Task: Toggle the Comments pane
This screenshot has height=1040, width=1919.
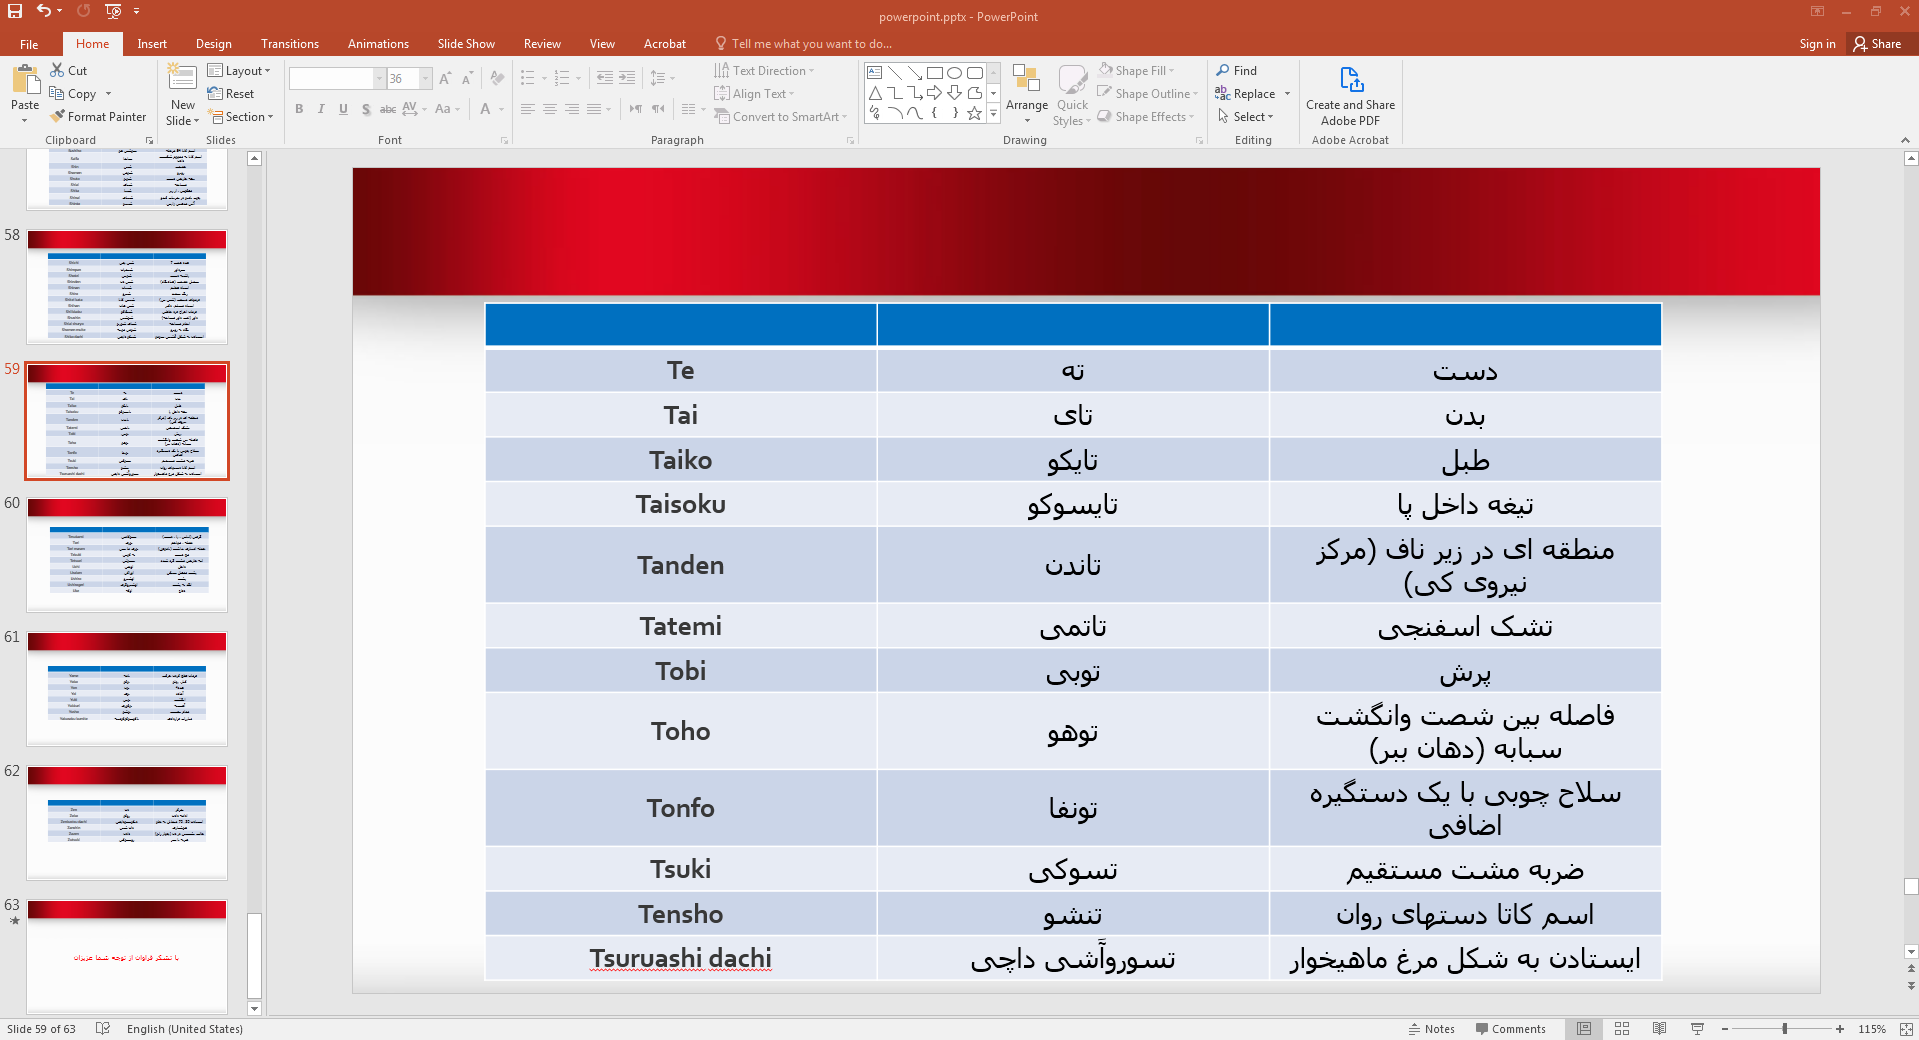Action: [1510, 1029]
